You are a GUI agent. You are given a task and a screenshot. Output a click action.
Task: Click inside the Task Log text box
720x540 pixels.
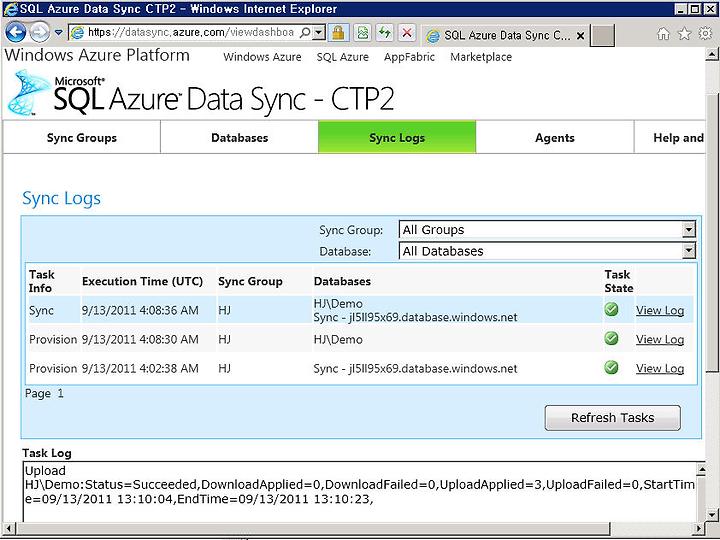click(x=359, y=491)
